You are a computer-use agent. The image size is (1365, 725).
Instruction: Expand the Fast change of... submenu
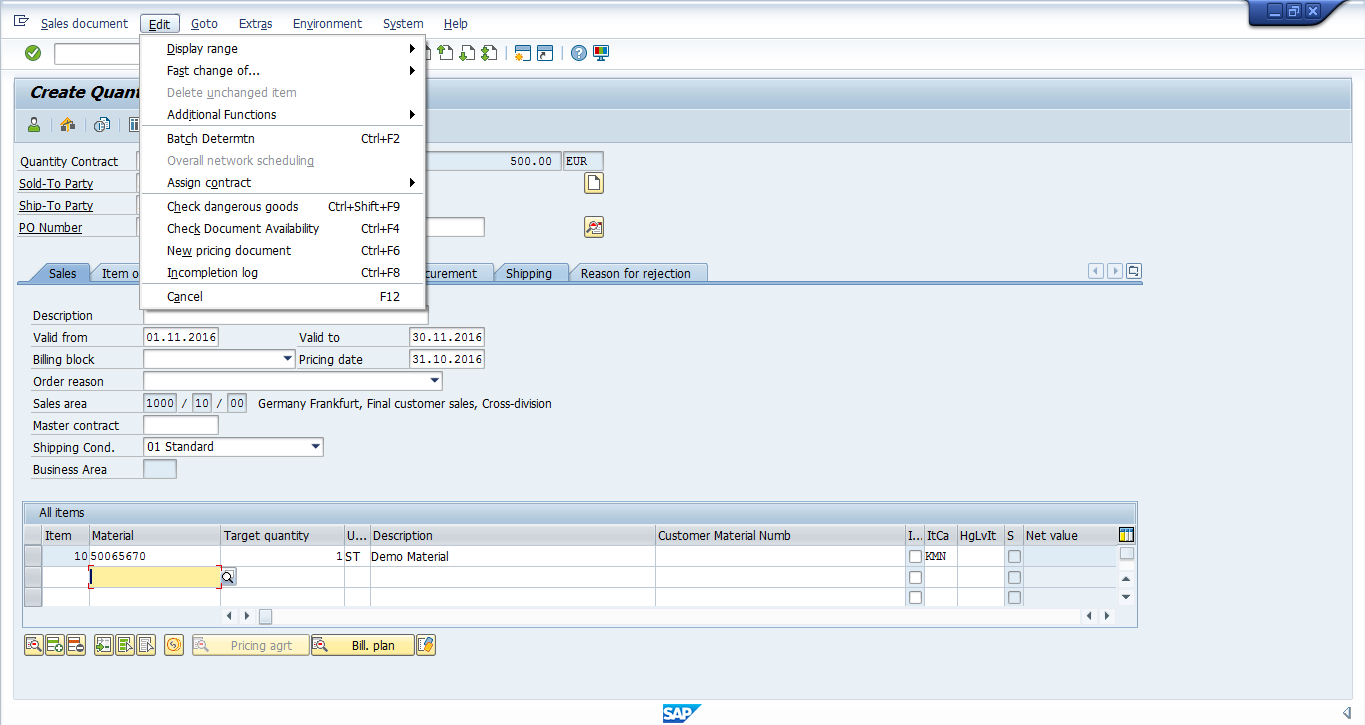click(282, 71)
